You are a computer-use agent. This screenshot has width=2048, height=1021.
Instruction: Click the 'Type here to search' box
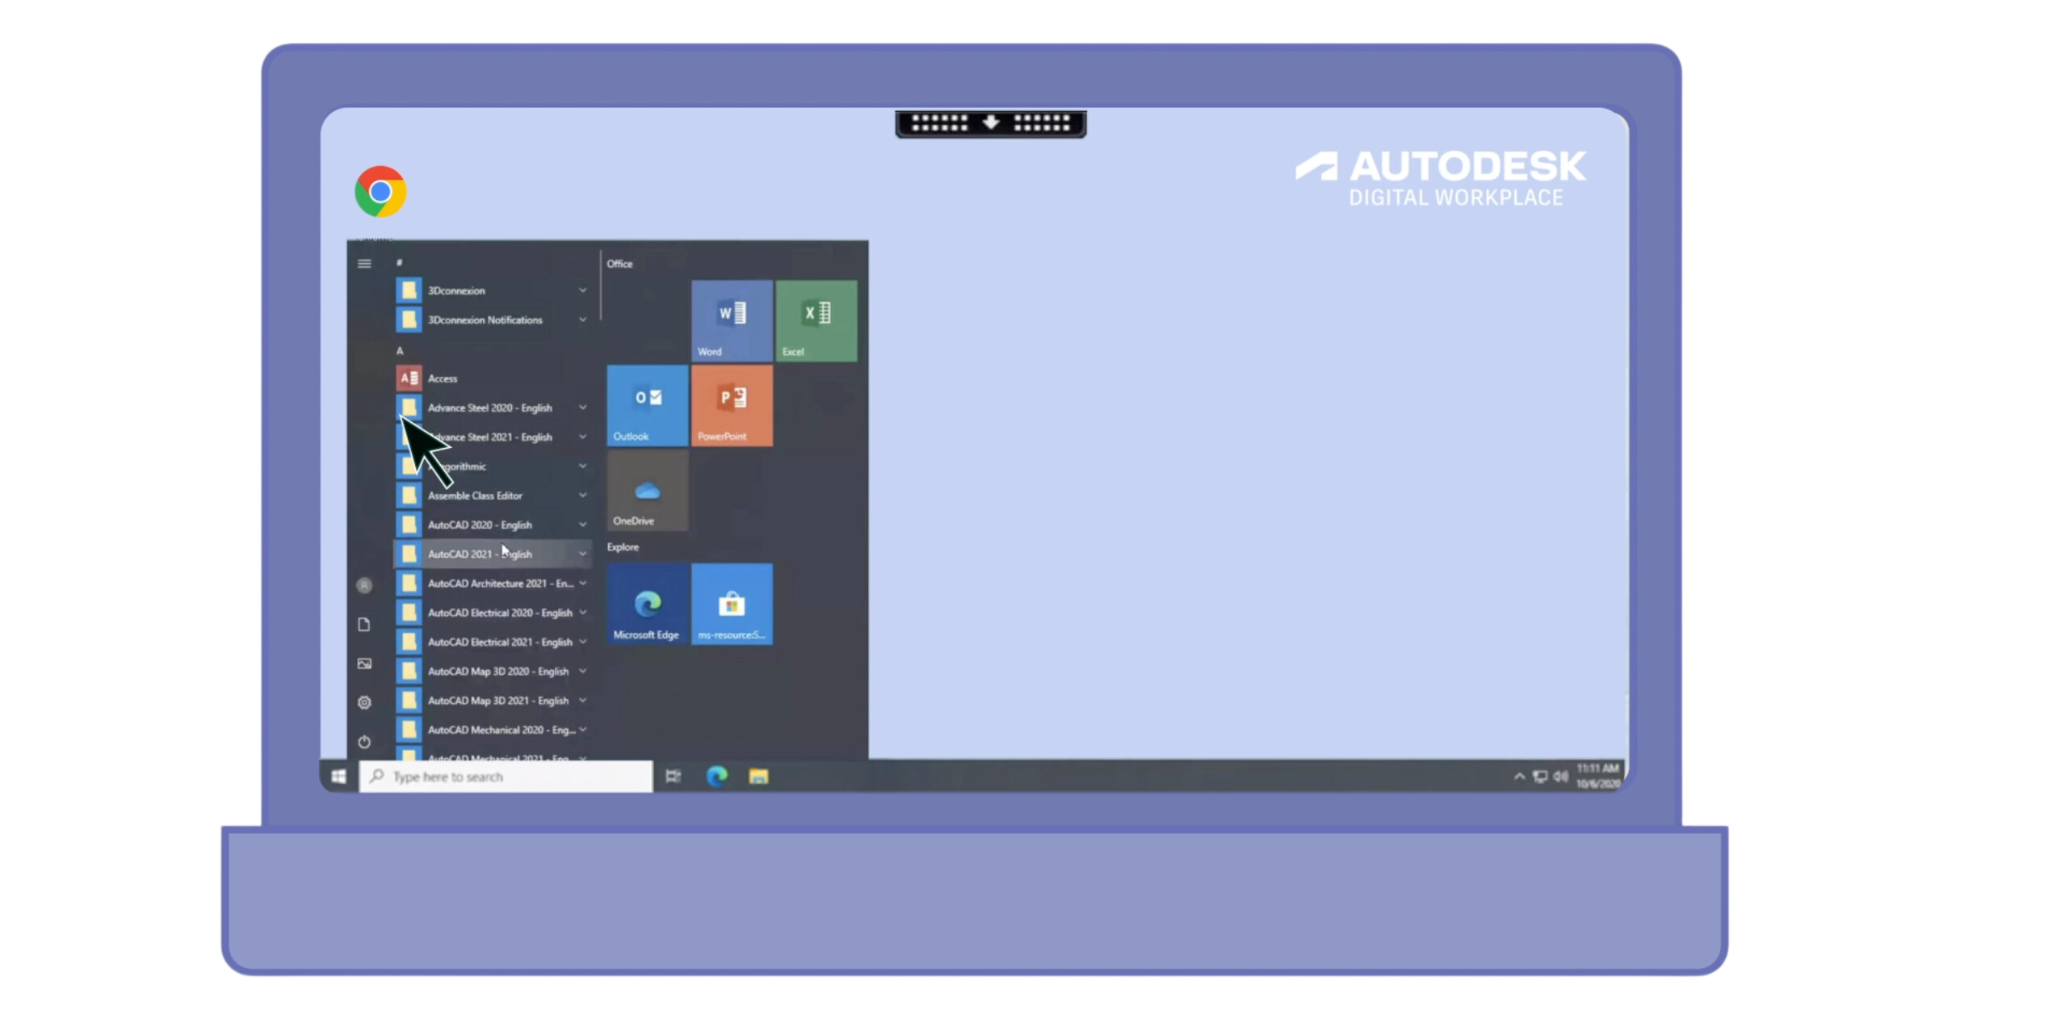point(506,777)
